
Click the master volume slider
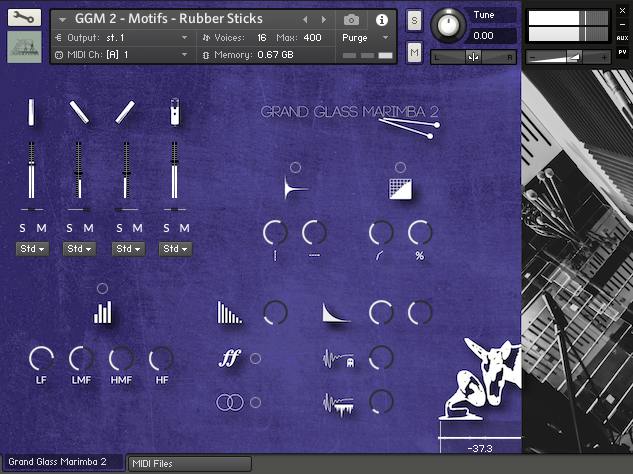click(568, 58)
